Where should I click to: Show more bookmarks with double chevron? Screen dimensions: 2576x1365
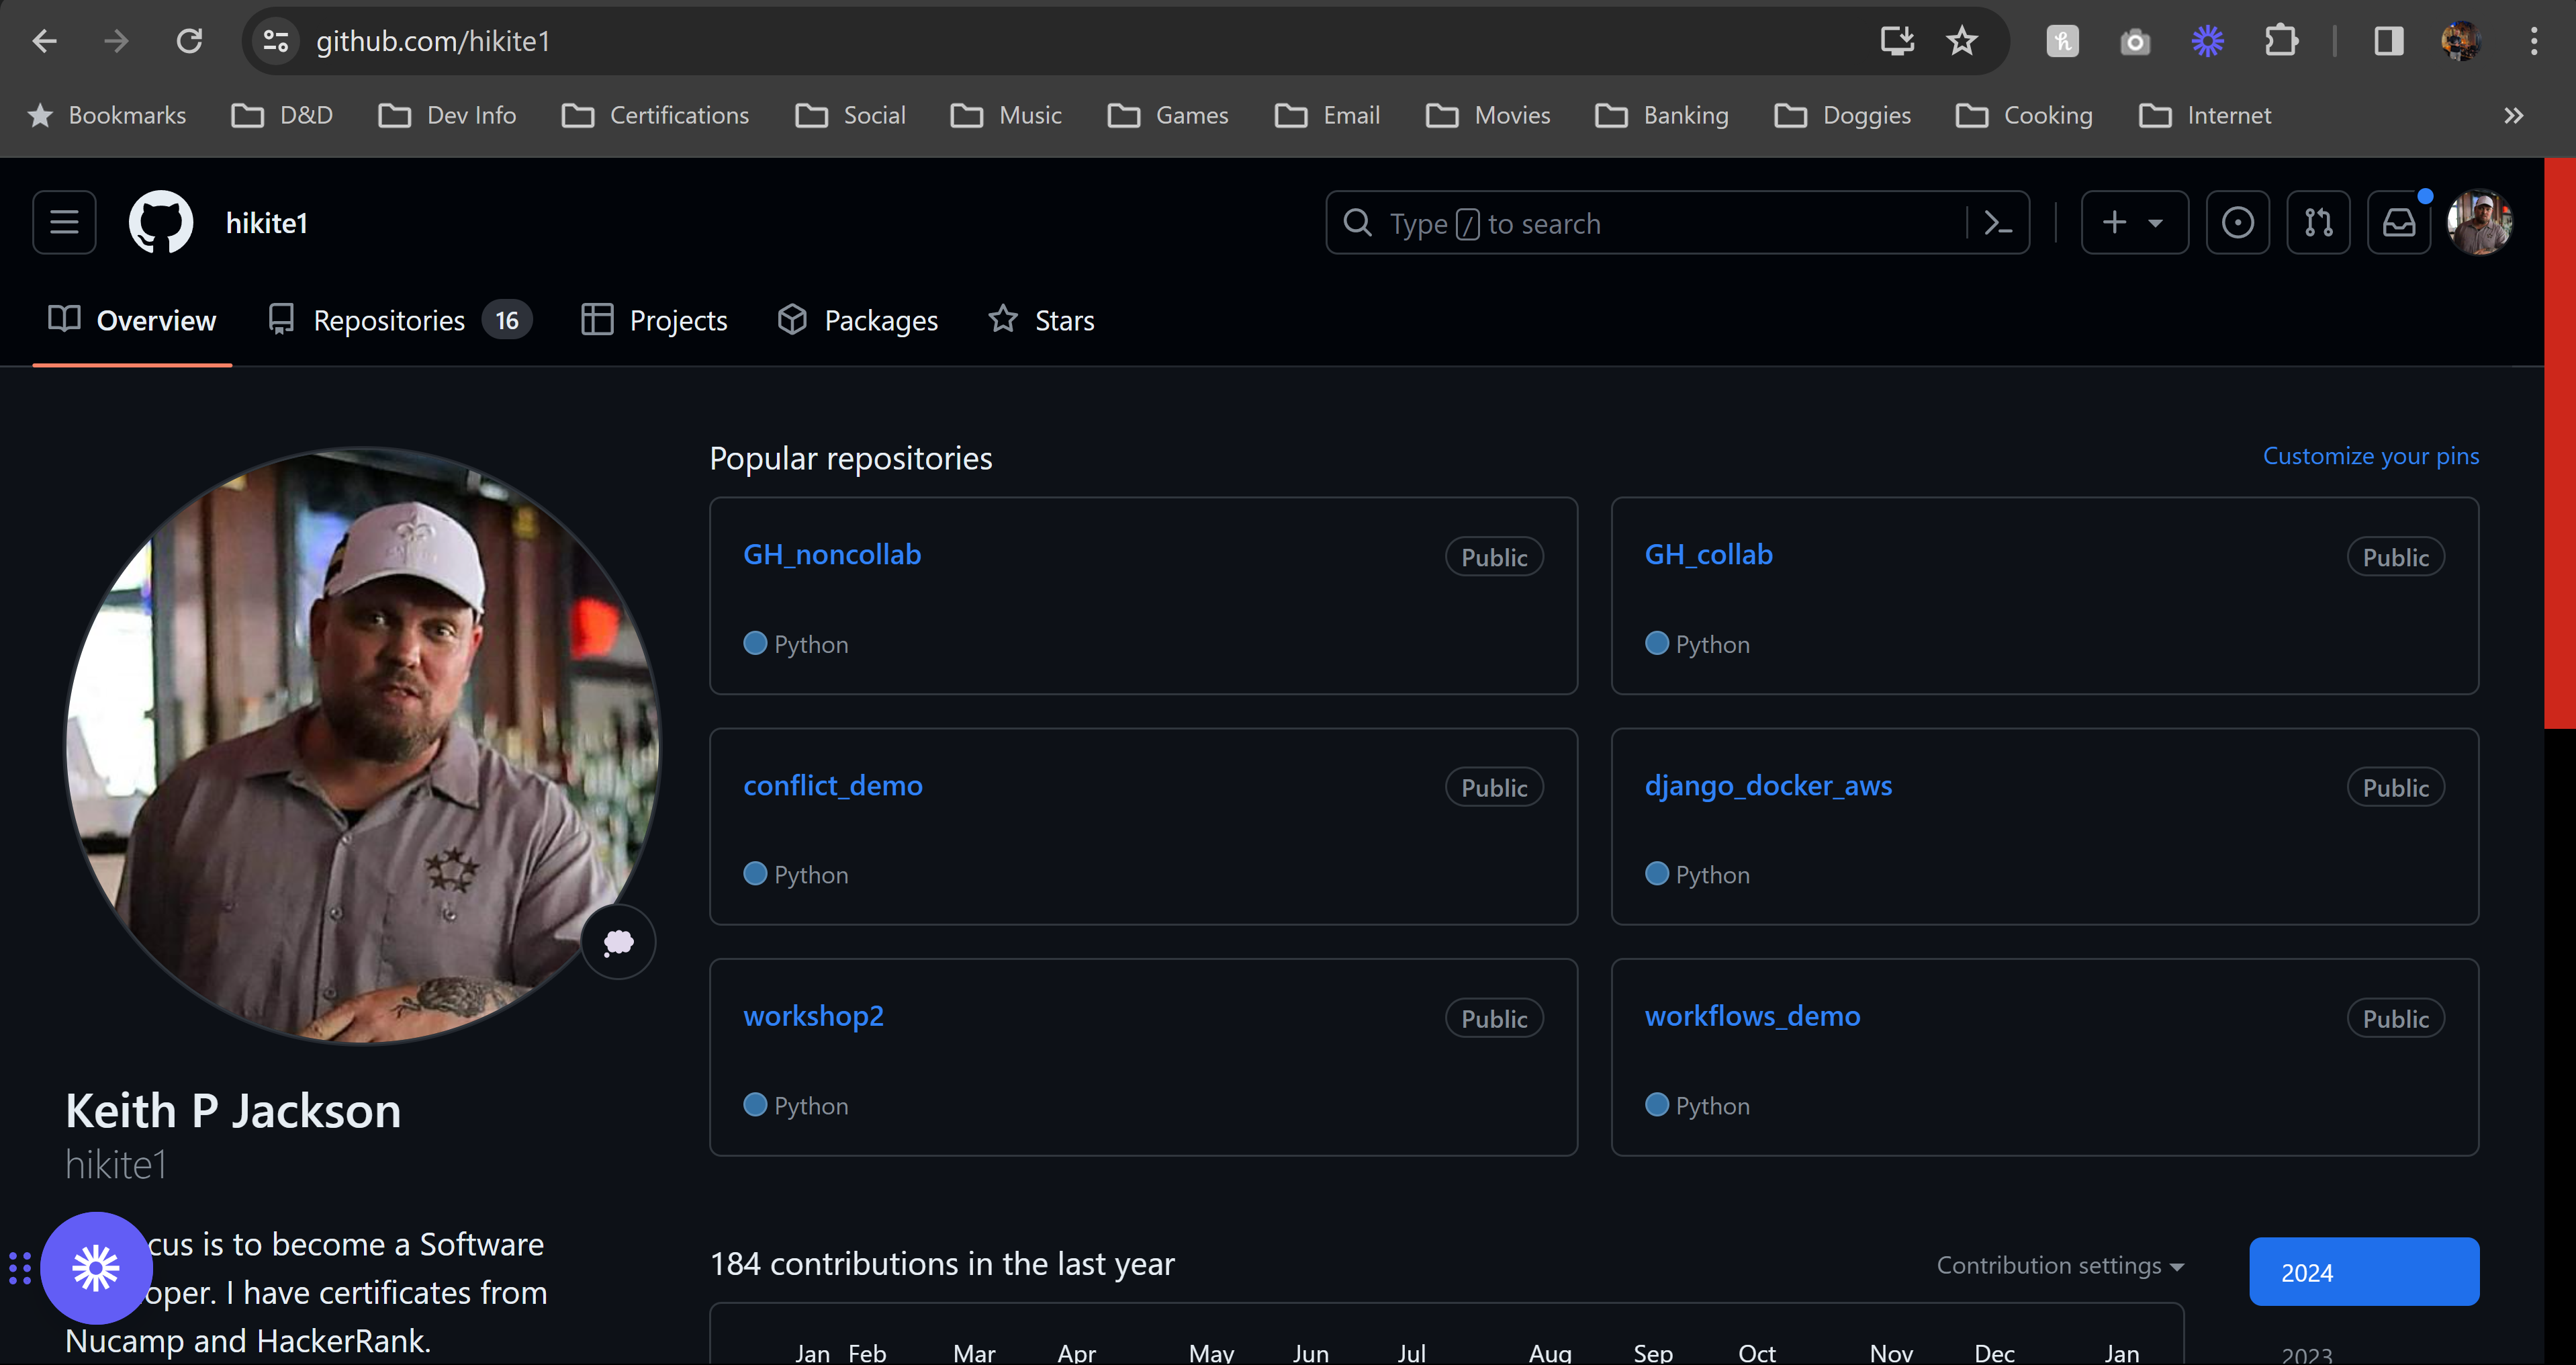pyautogui.click(x=2513, y=116)
